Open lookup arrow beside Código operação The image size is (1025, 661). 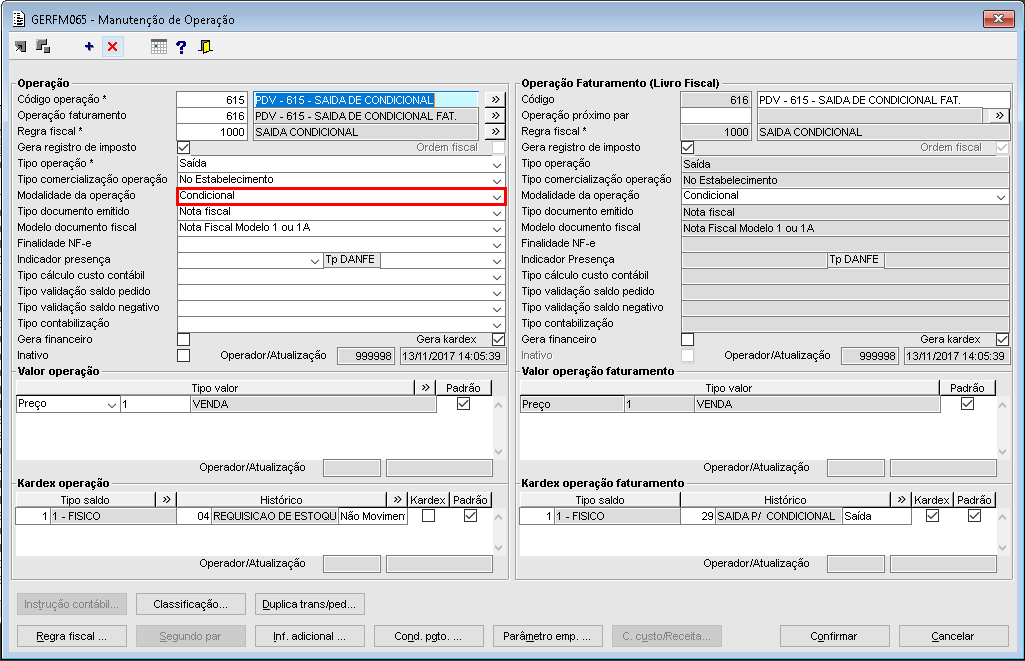496,99
